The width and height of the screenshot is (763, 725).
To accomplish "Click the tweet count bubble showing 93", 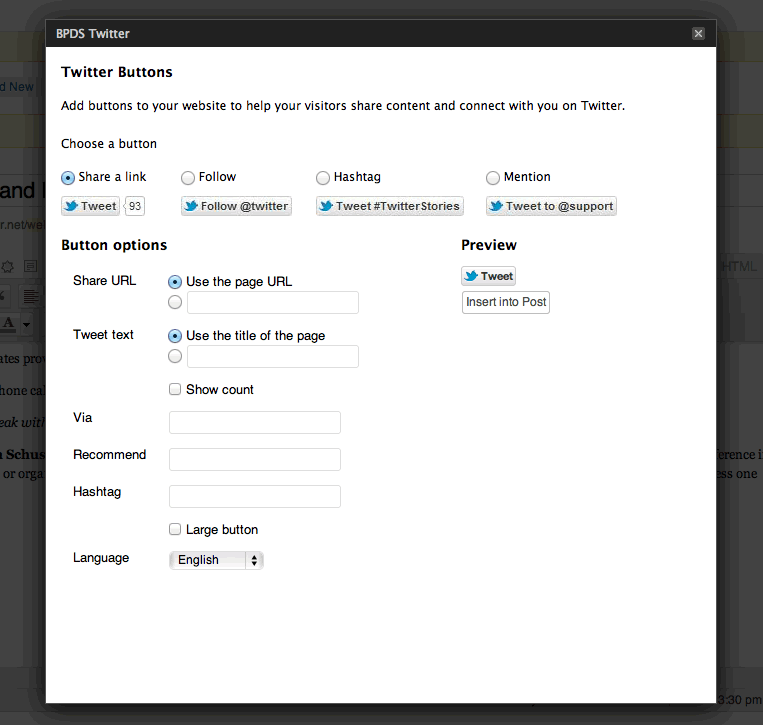I will 135,206.
